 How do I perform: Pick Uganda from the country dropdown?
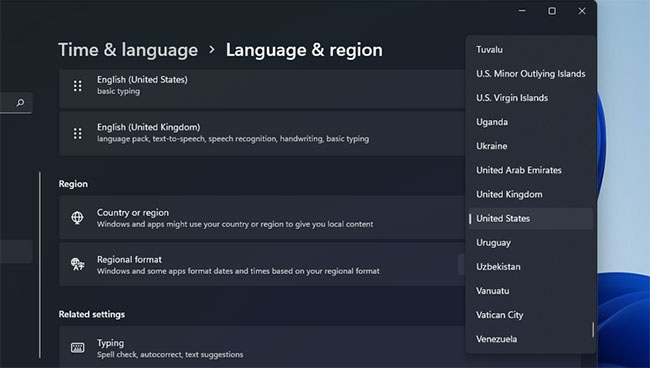492,122
